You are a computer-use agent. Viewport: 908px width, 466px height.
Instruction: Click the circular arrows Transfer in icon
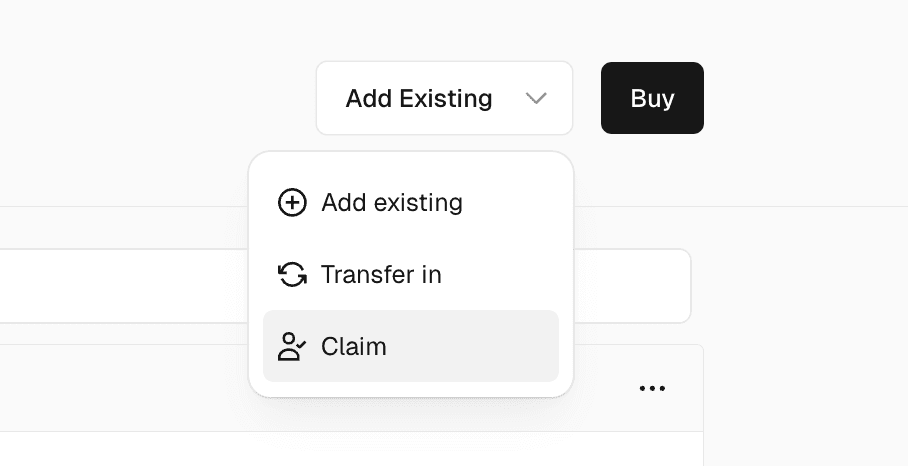tap(292, 275)
